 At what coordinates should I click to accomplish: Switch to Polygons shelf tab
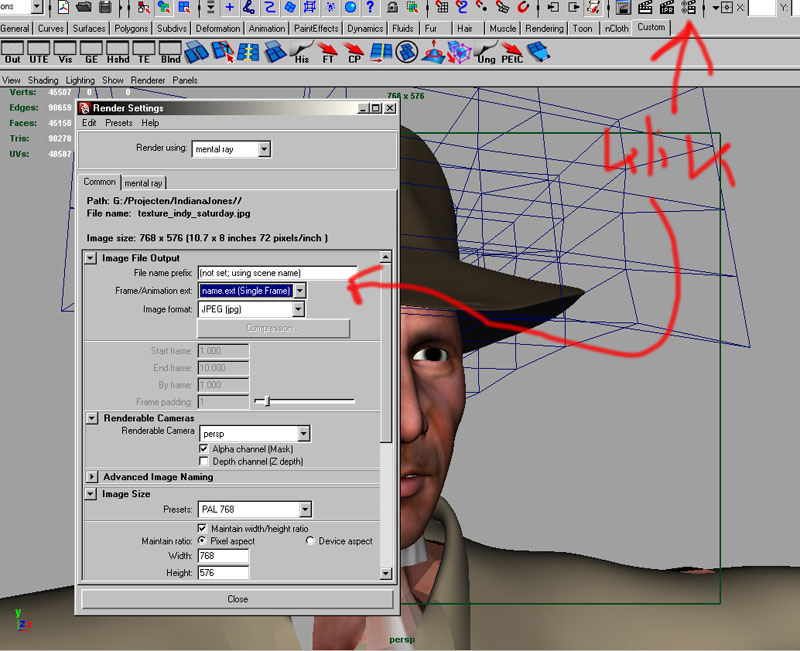point(131,29)
